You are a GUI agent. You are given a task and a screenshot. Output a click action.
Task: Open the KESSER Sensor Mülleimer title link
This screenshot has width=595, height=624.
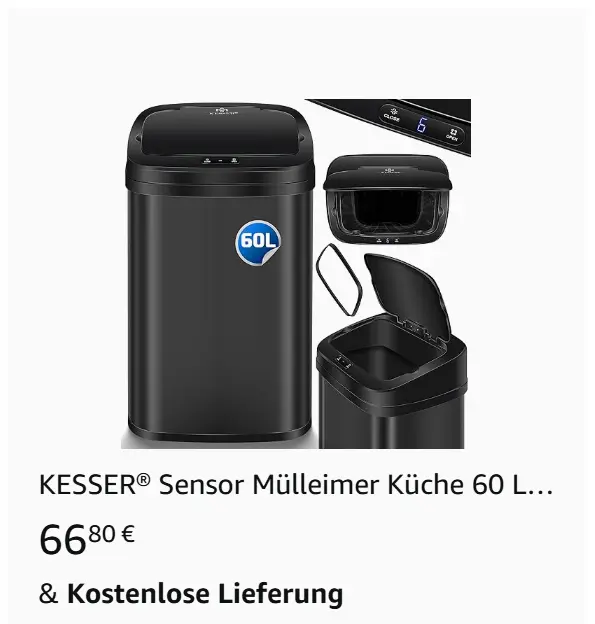(x=296, y=485)
